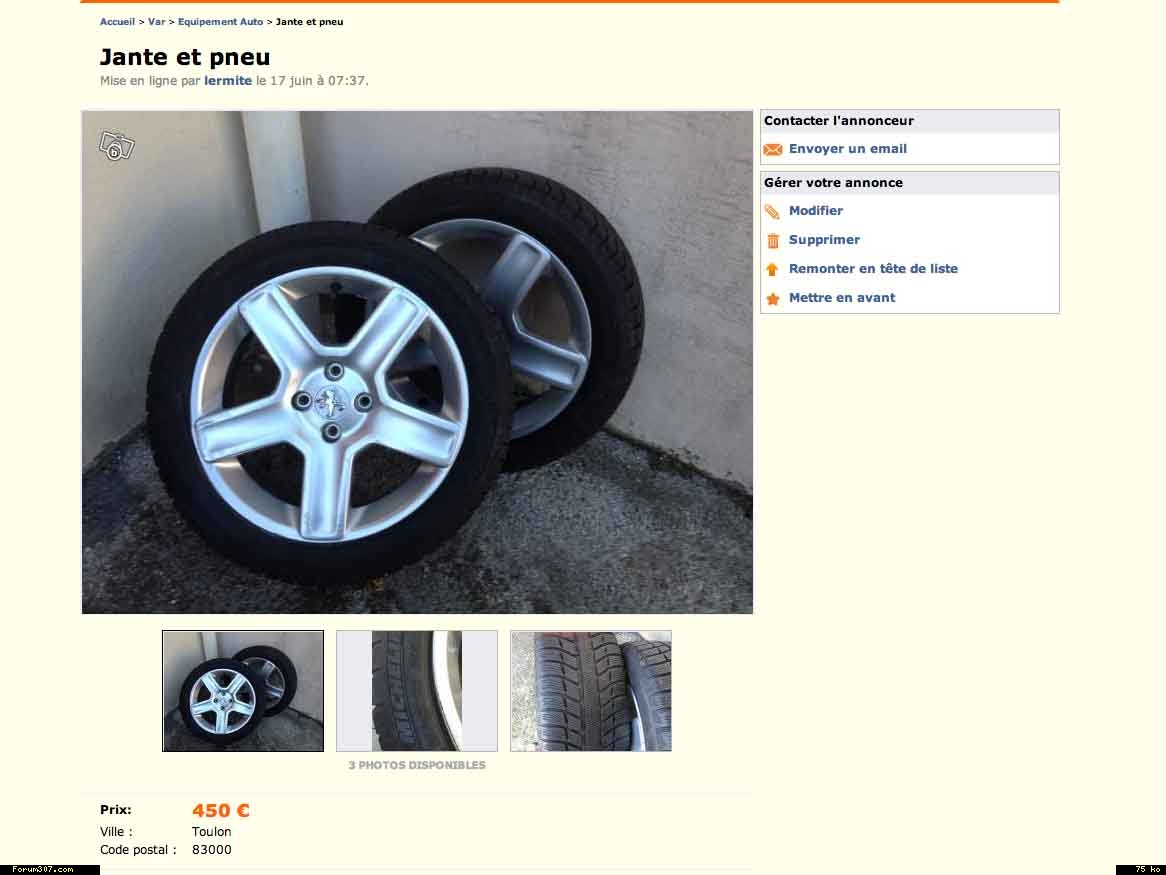The height and width of the screenshot is (875, 1166).
Task: Click Remonter en tête de liste
Action: coord(873,269)
